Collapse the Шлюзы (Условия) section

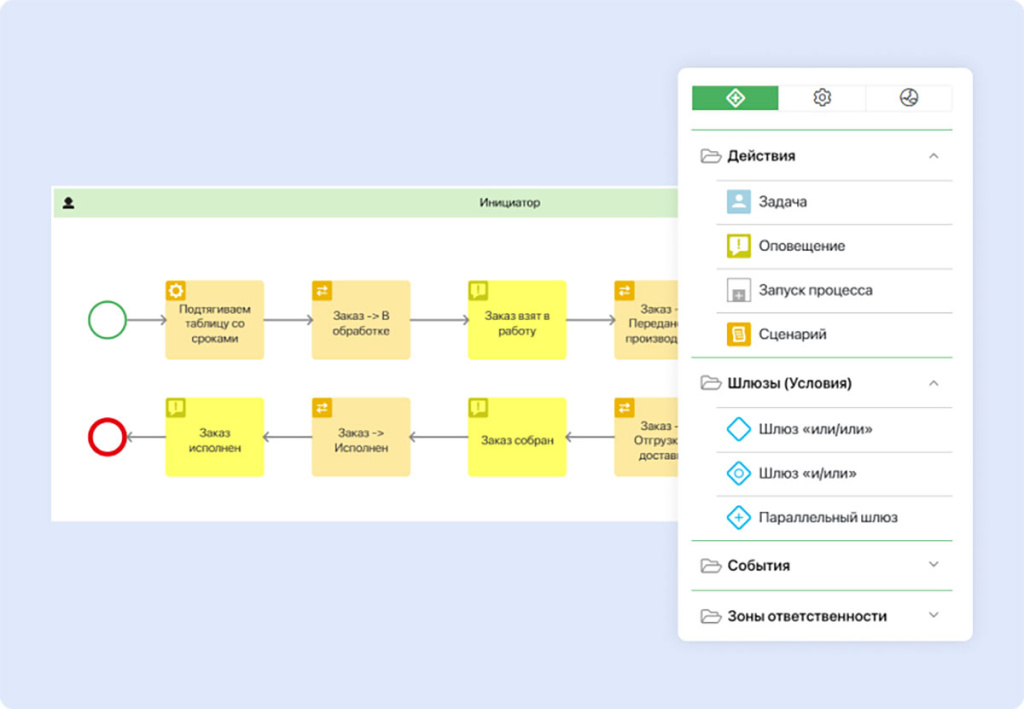pos(933,383)
